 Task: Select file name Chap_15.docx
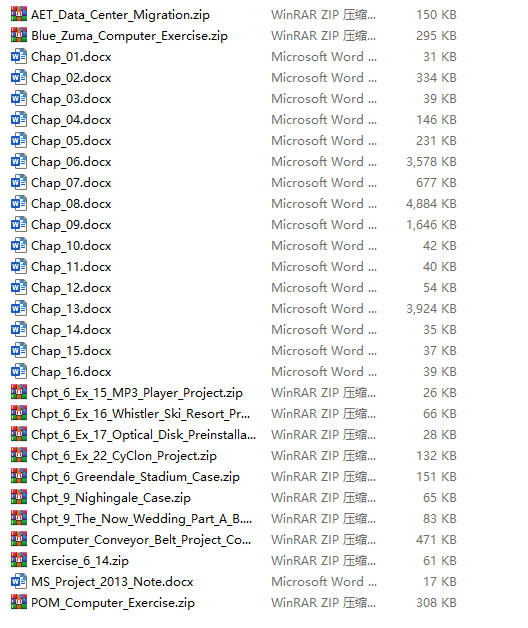(x=71, y=350)
